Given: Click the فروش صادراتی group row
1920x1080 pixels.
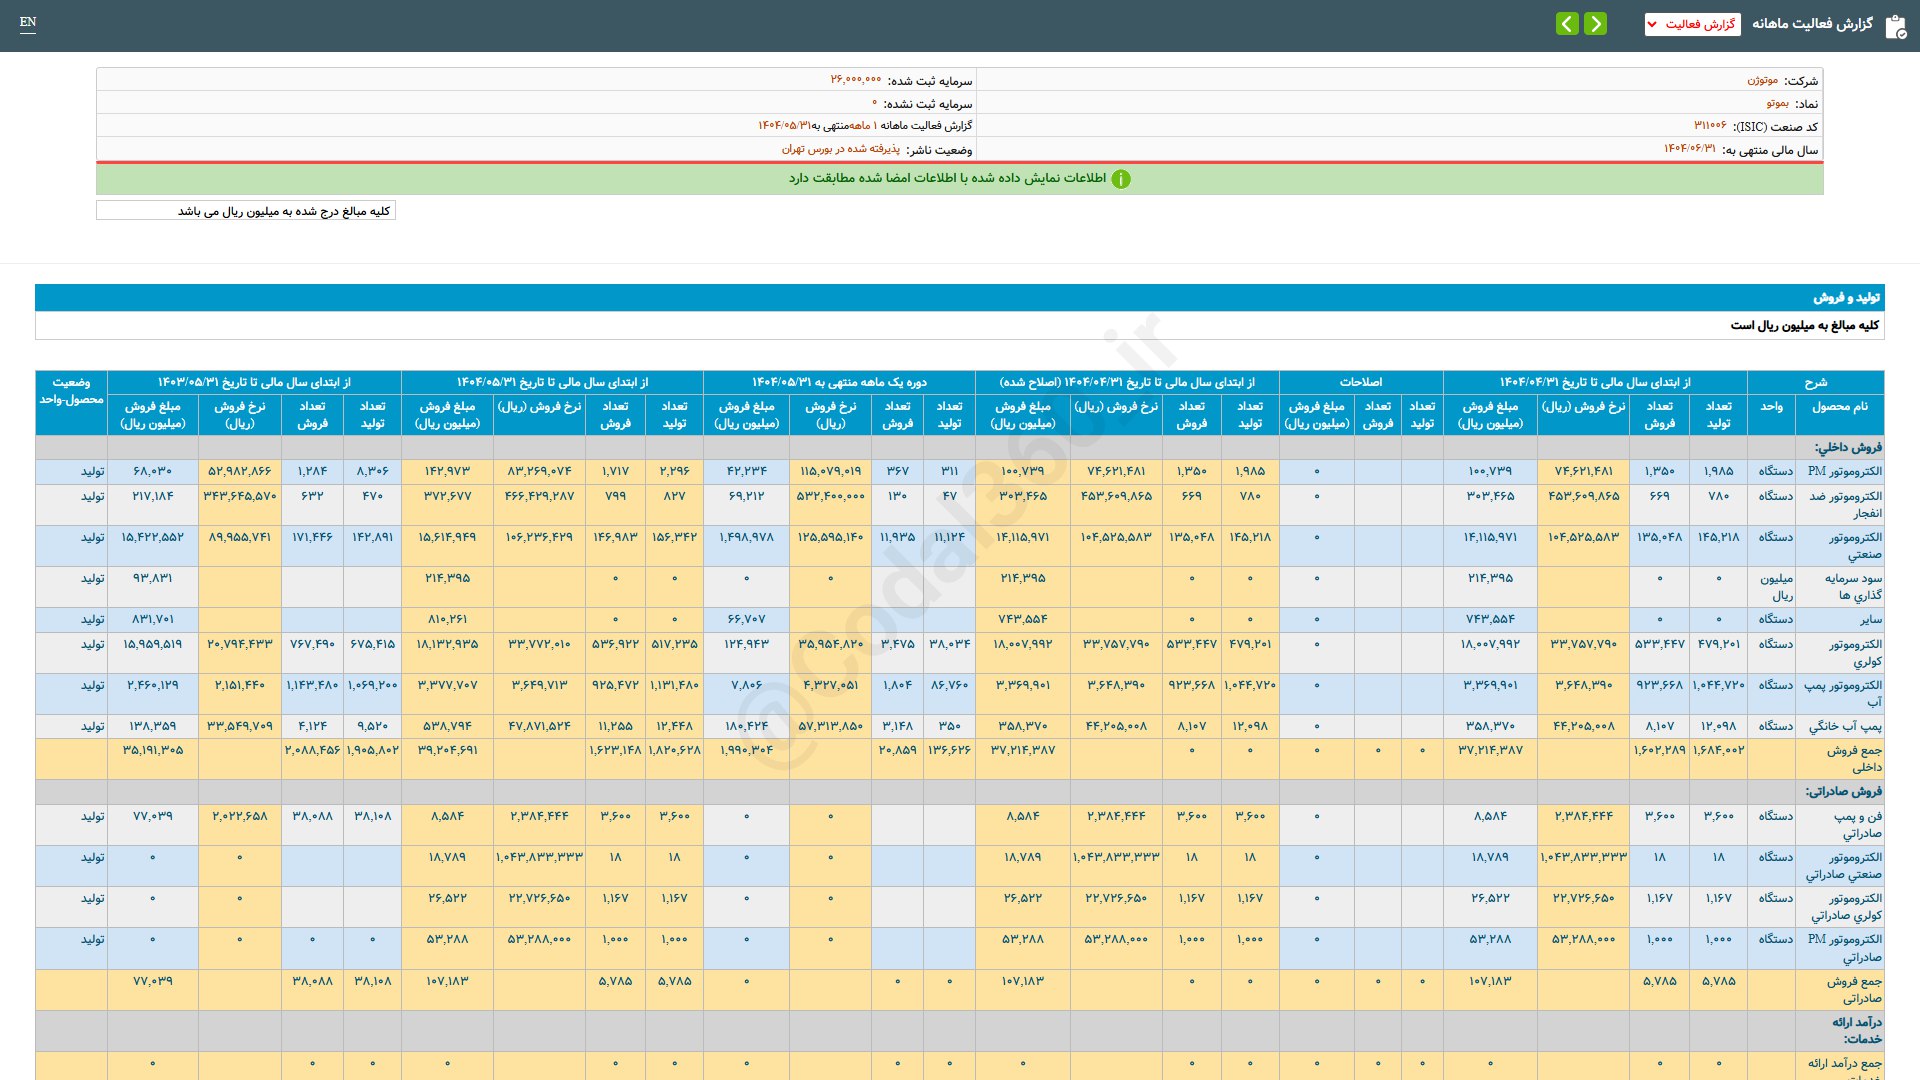Looking at the screenshot, I should 1843,791.
